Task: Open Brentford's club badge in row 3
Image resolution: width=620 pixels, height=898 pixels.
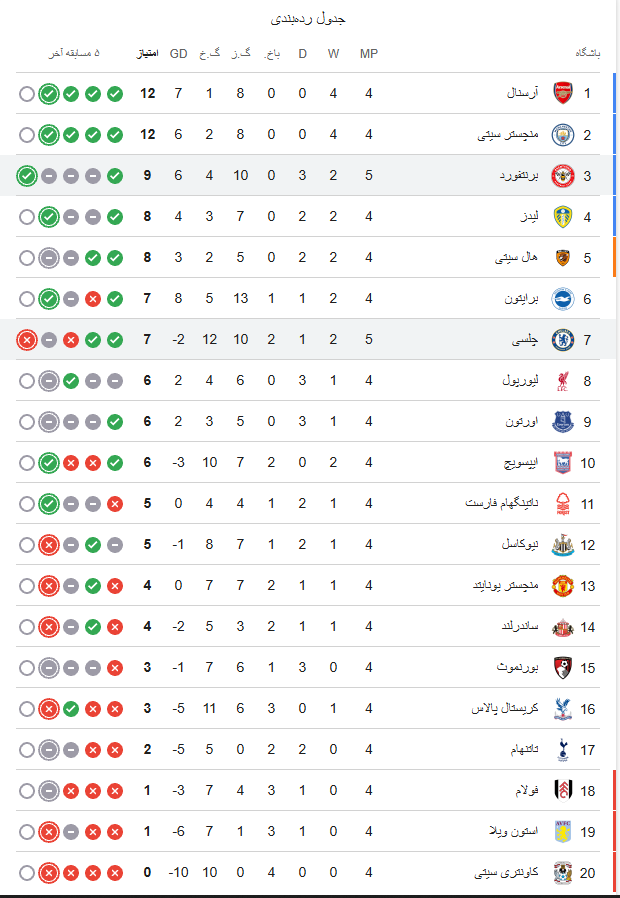Action: pos(563,176)
